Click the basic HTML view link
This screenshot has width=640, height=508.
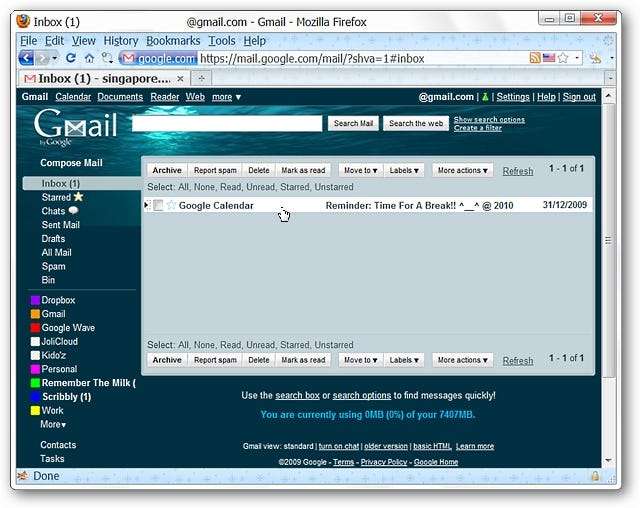tap(432, 446)
